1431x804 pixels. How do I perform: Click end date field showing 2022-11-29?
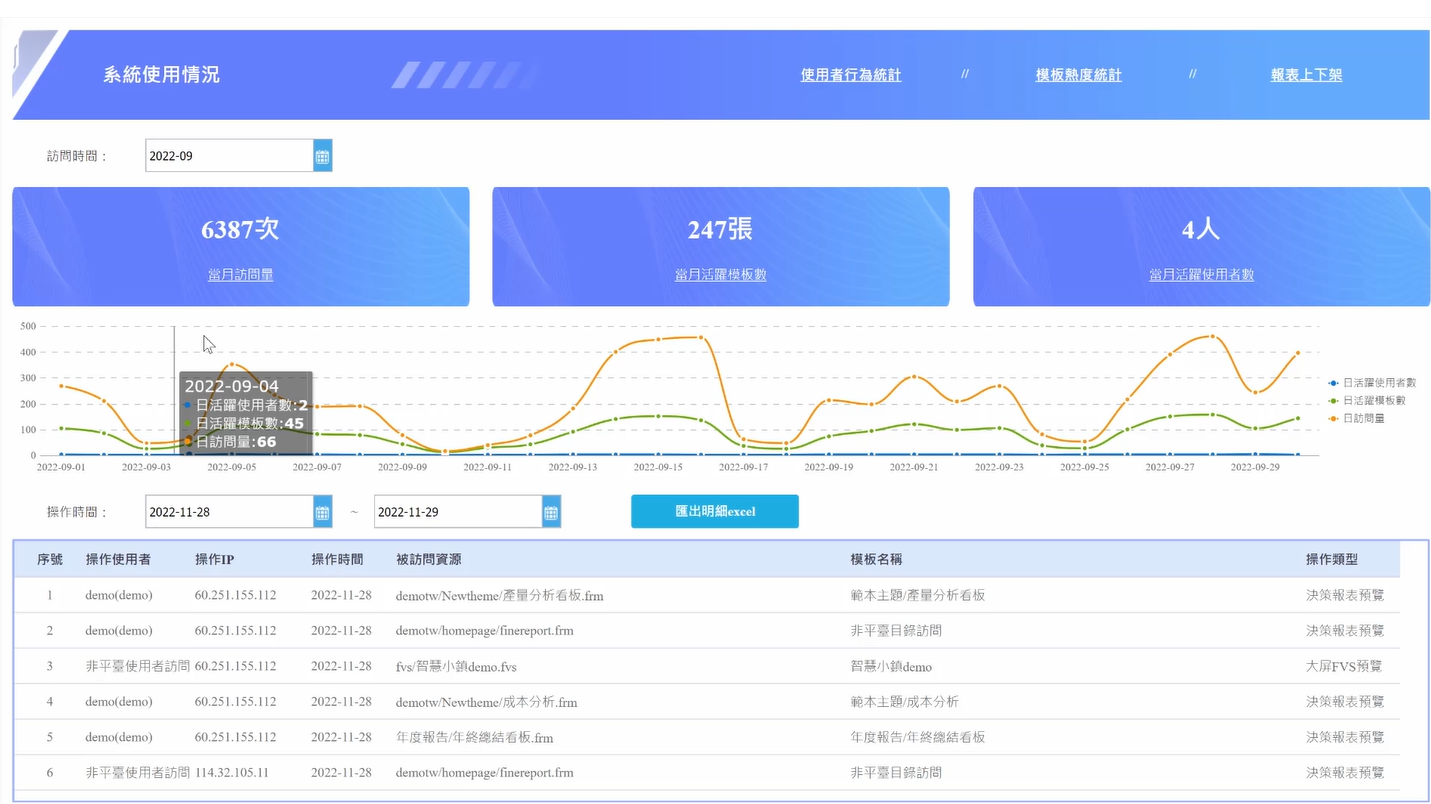(x=459, y=512)
